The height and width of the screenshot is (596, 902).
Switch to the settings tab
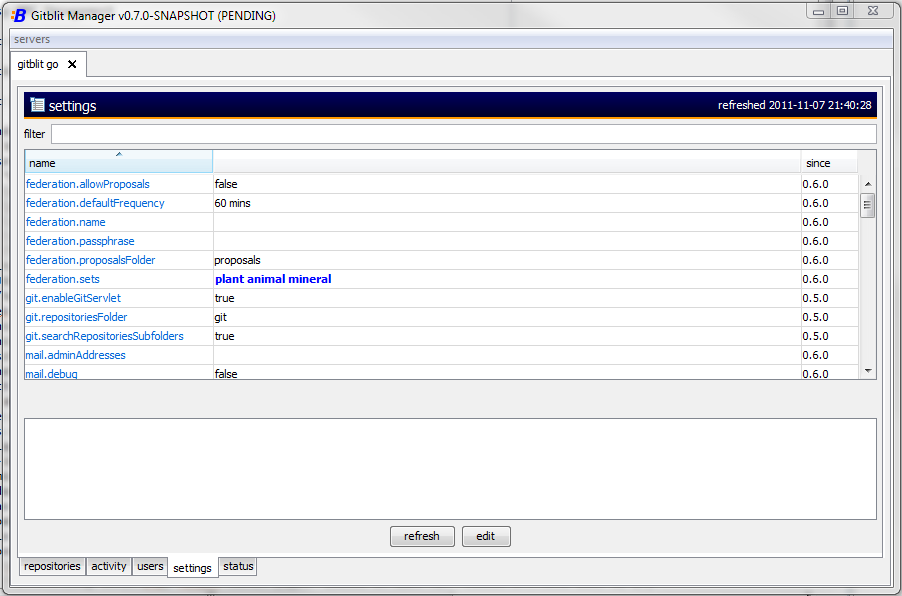pyautogui.click(x=193, y=568)
